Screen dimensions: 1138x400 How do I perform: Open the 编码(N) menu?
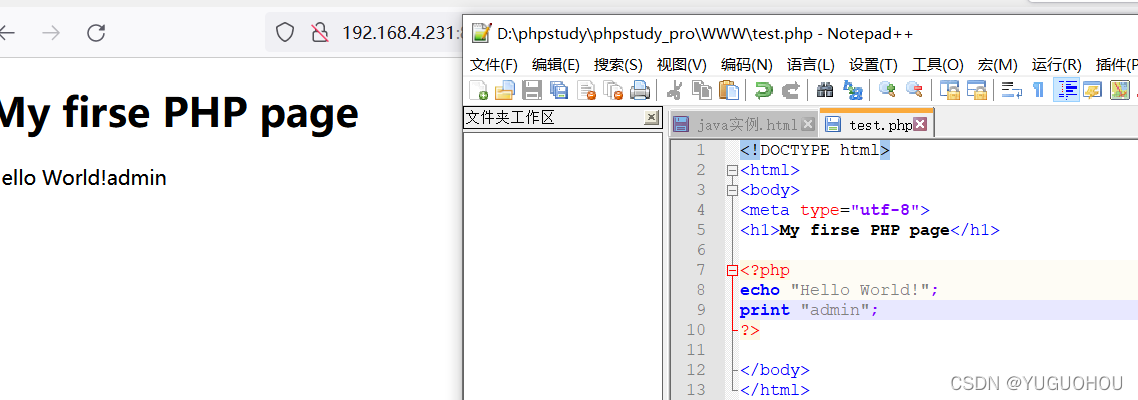[747, 65]
